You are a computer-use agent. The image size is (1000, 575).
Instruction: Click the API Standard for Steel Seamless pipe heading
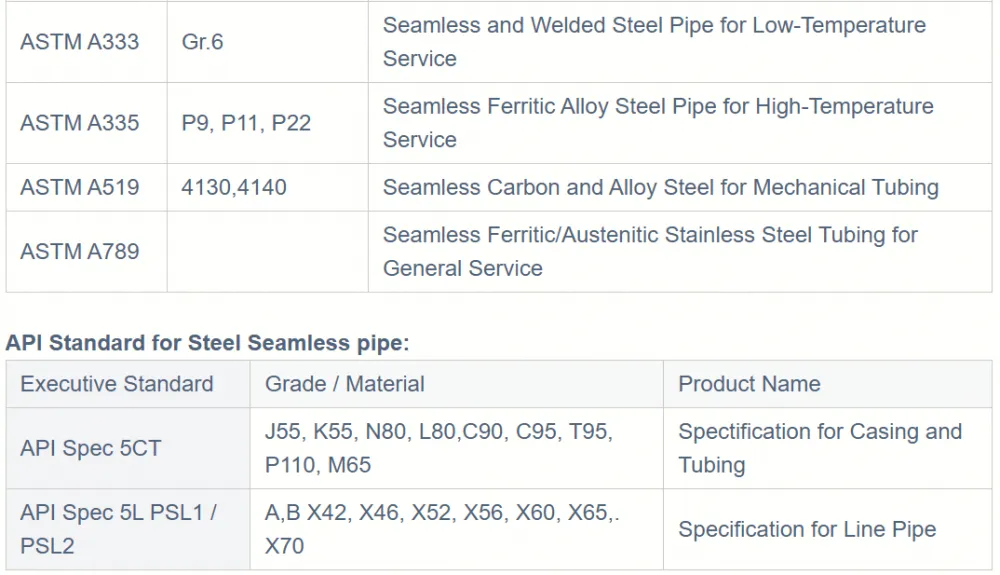pos(207,343)
